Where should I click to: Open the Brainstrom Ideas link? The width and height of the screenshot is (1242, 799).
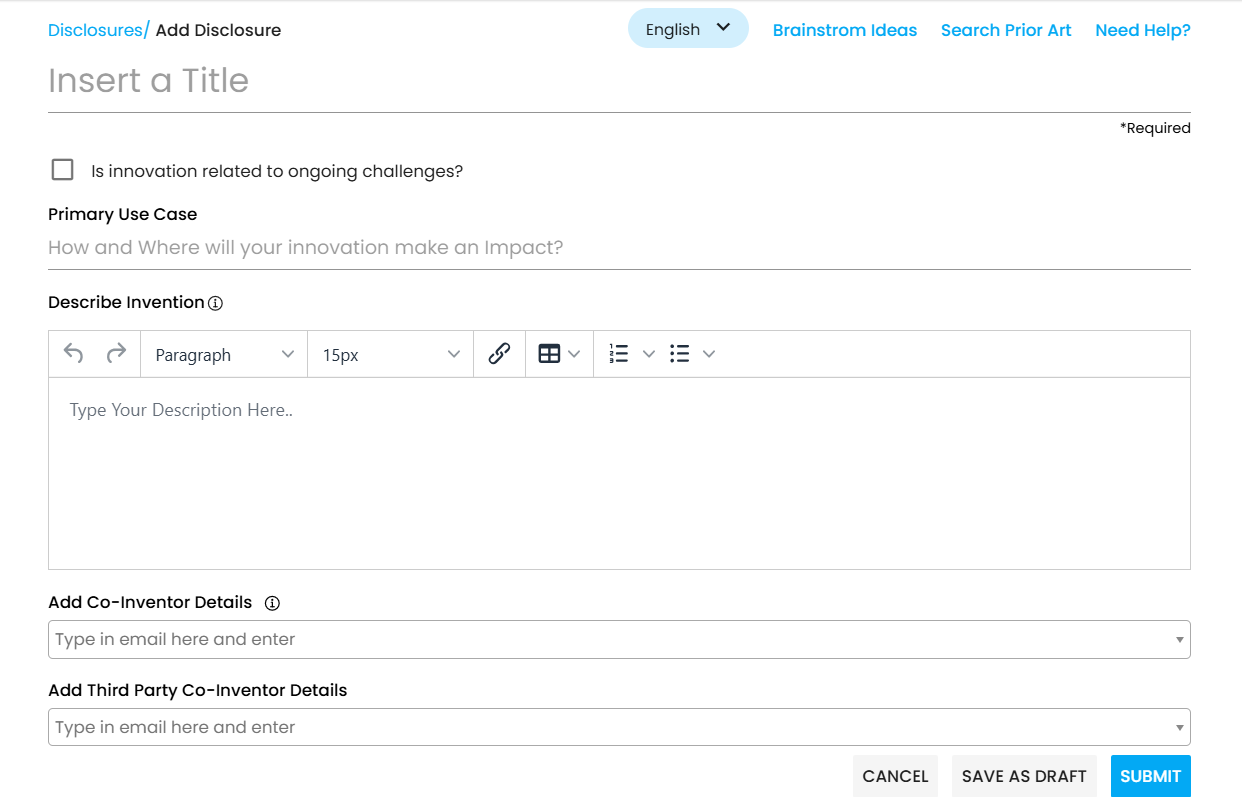[x=844, y=30]
